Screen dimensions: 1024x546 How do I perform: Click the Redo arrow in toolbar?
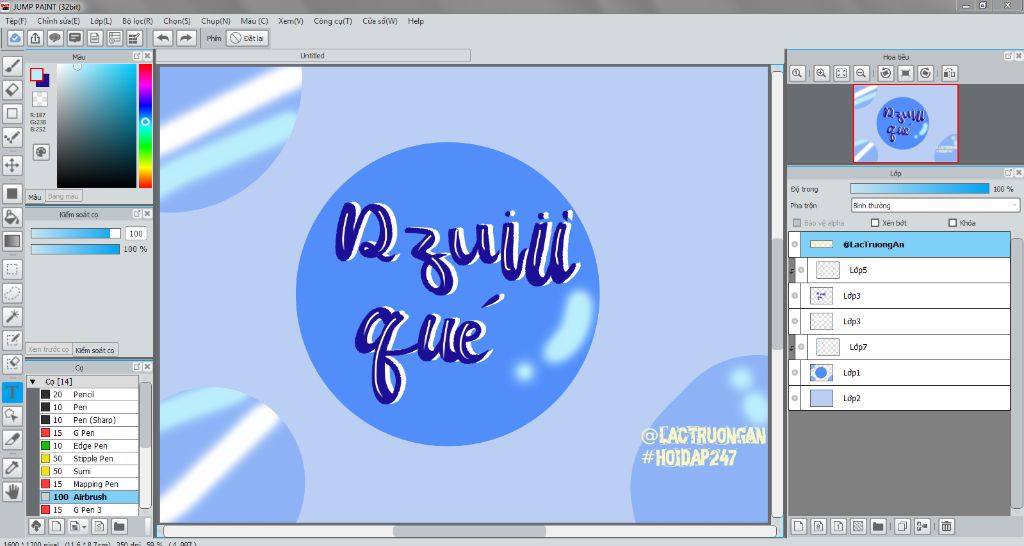(186, 38)
